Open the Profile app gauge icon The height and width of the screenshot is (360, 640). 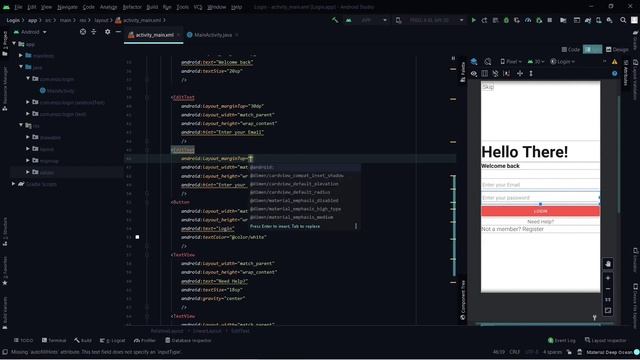528,20
